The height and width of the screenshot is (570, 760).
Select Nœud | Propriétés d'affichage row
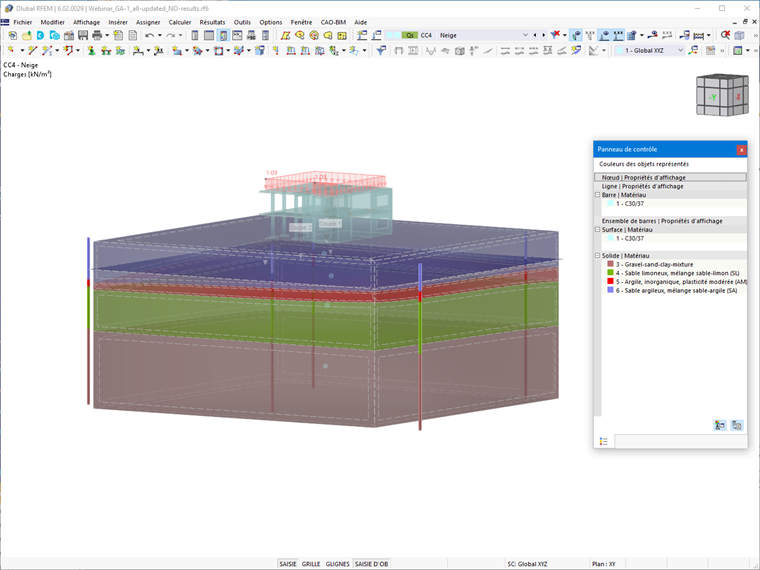coord(670,177)
